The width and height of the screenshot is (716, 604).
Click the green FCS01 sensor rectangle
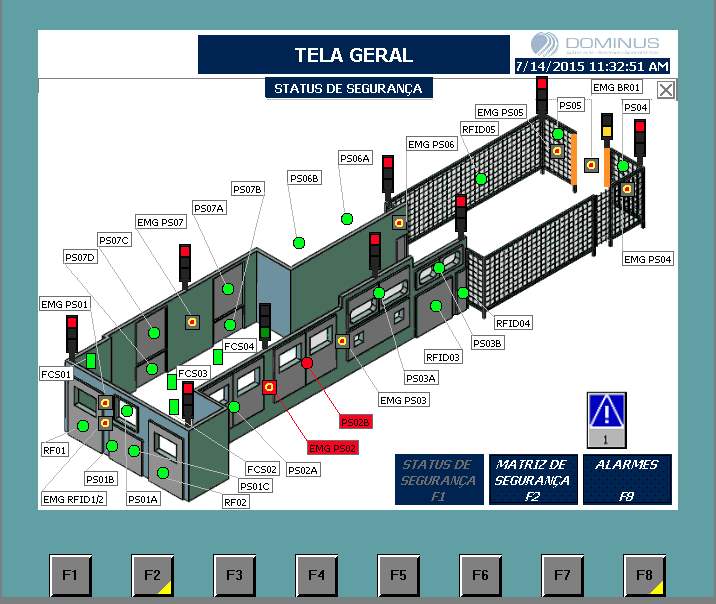pos(91,361)
